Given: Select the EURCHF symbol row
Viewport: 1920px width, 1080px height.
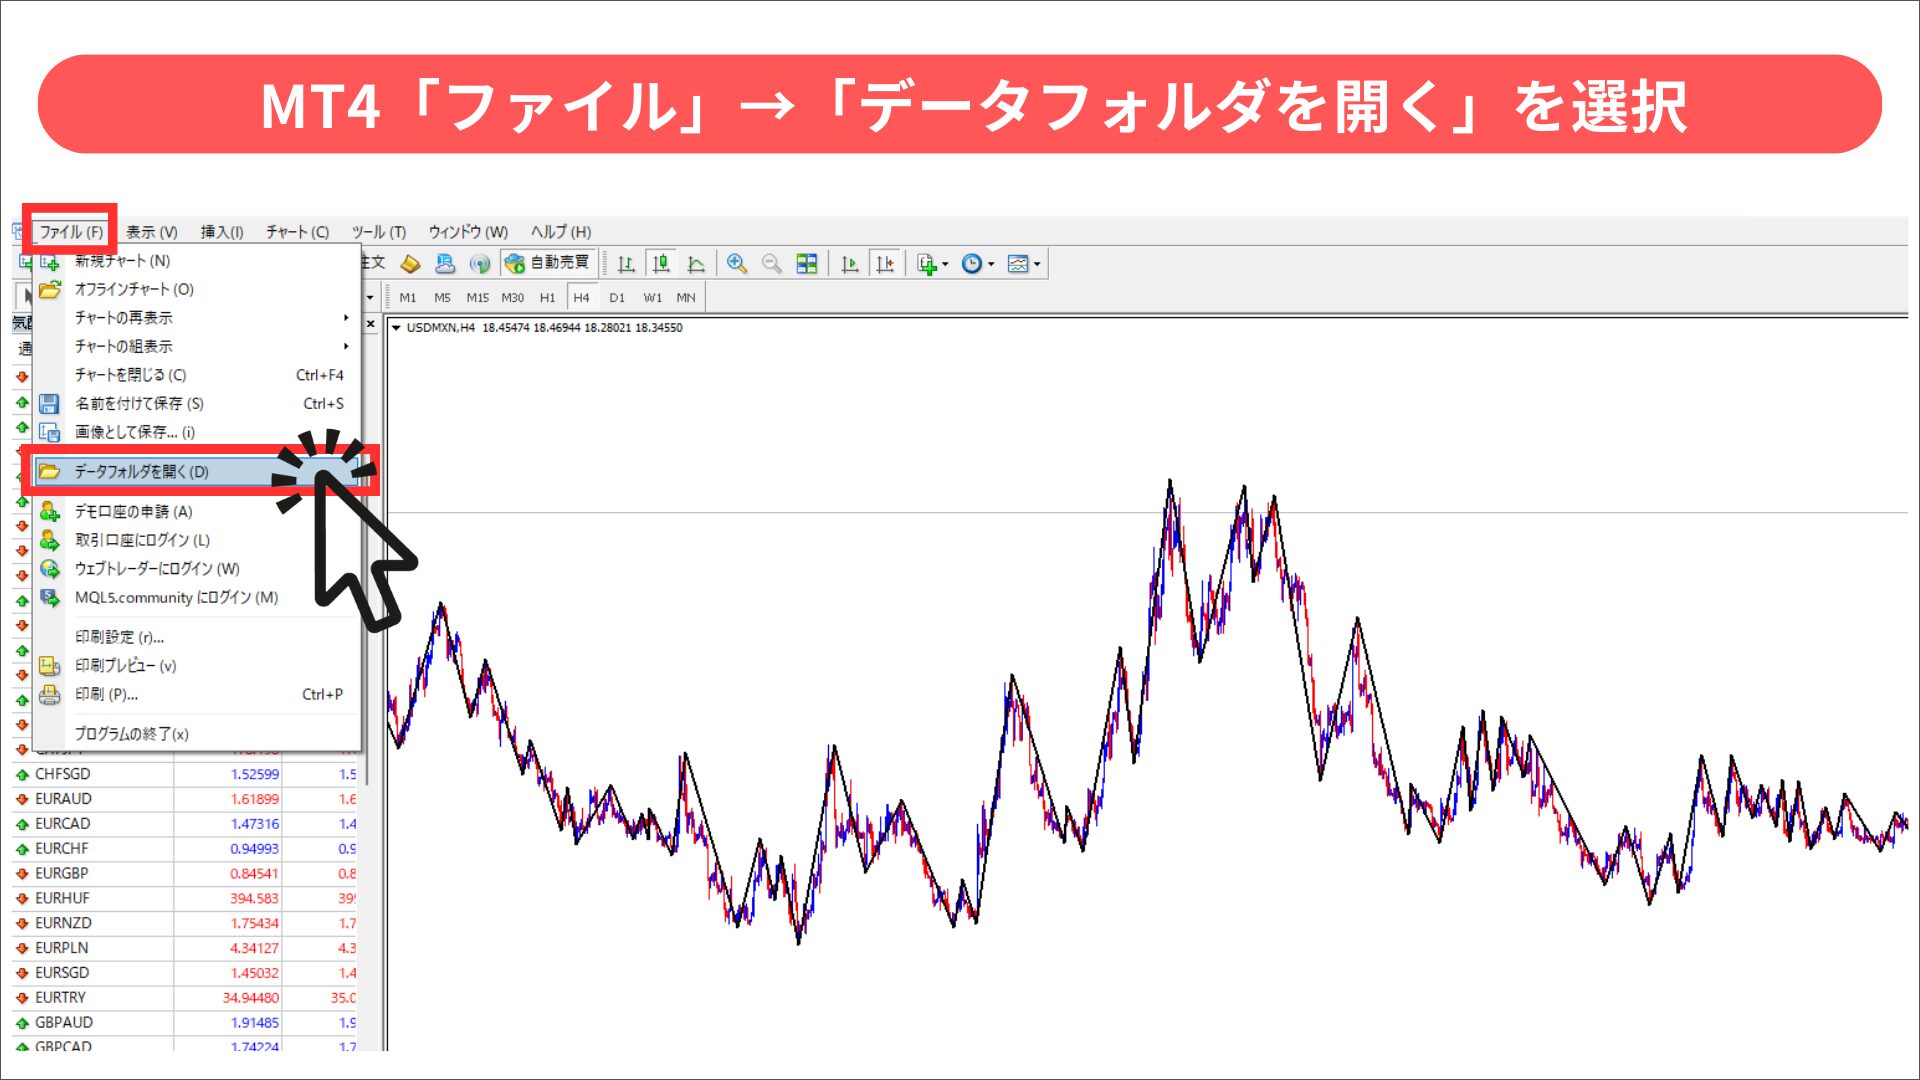Looking at the screenshot, I should [185, 849].
